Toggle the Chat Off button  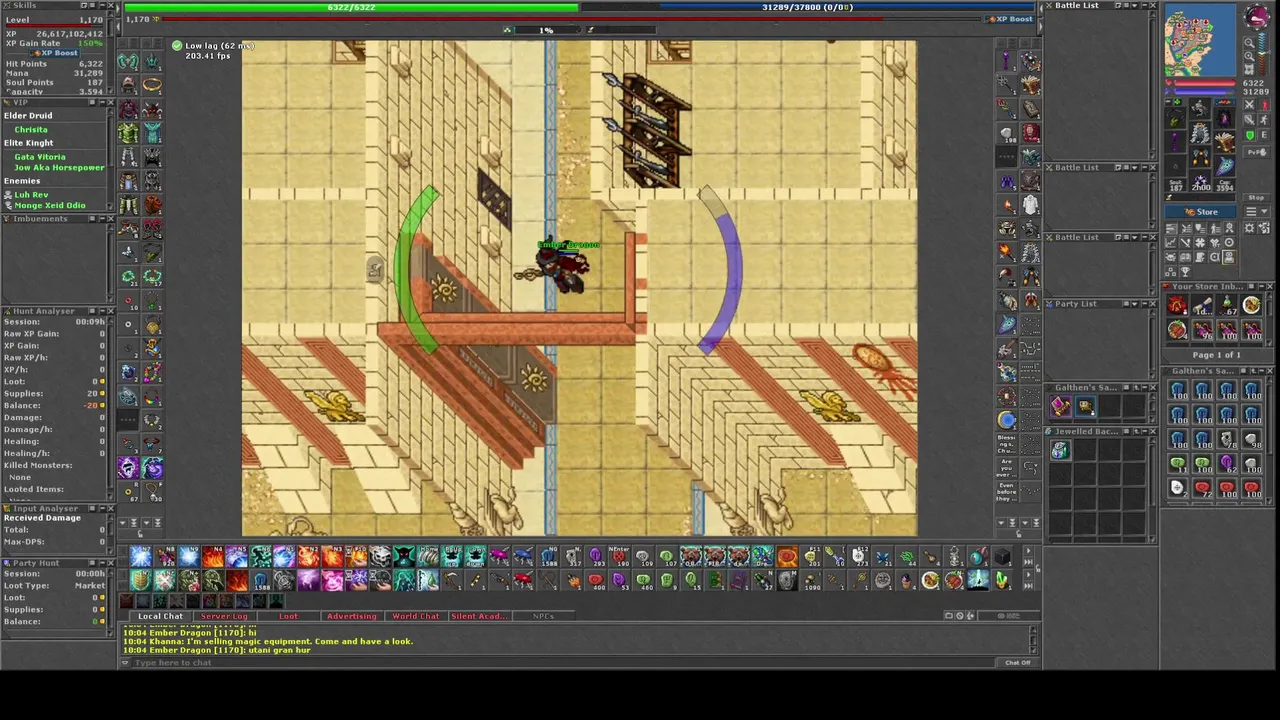(1017, 663)
